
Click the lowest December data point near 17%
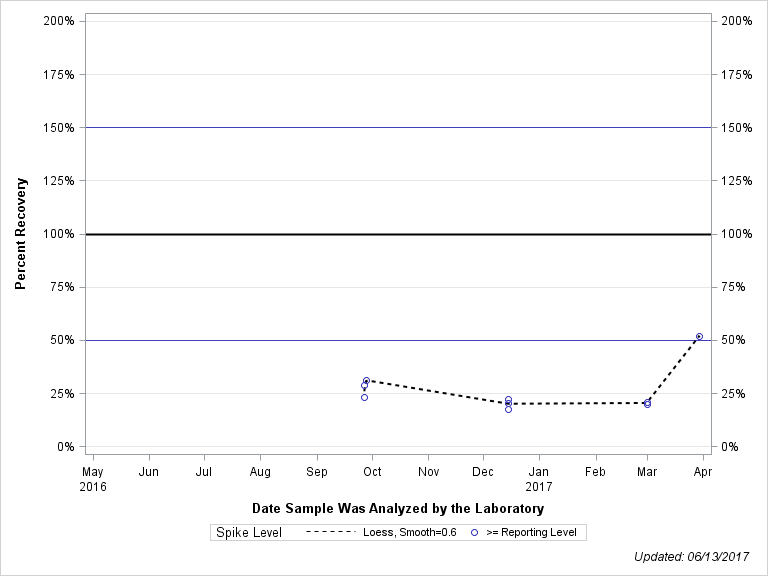click(508, 409)
